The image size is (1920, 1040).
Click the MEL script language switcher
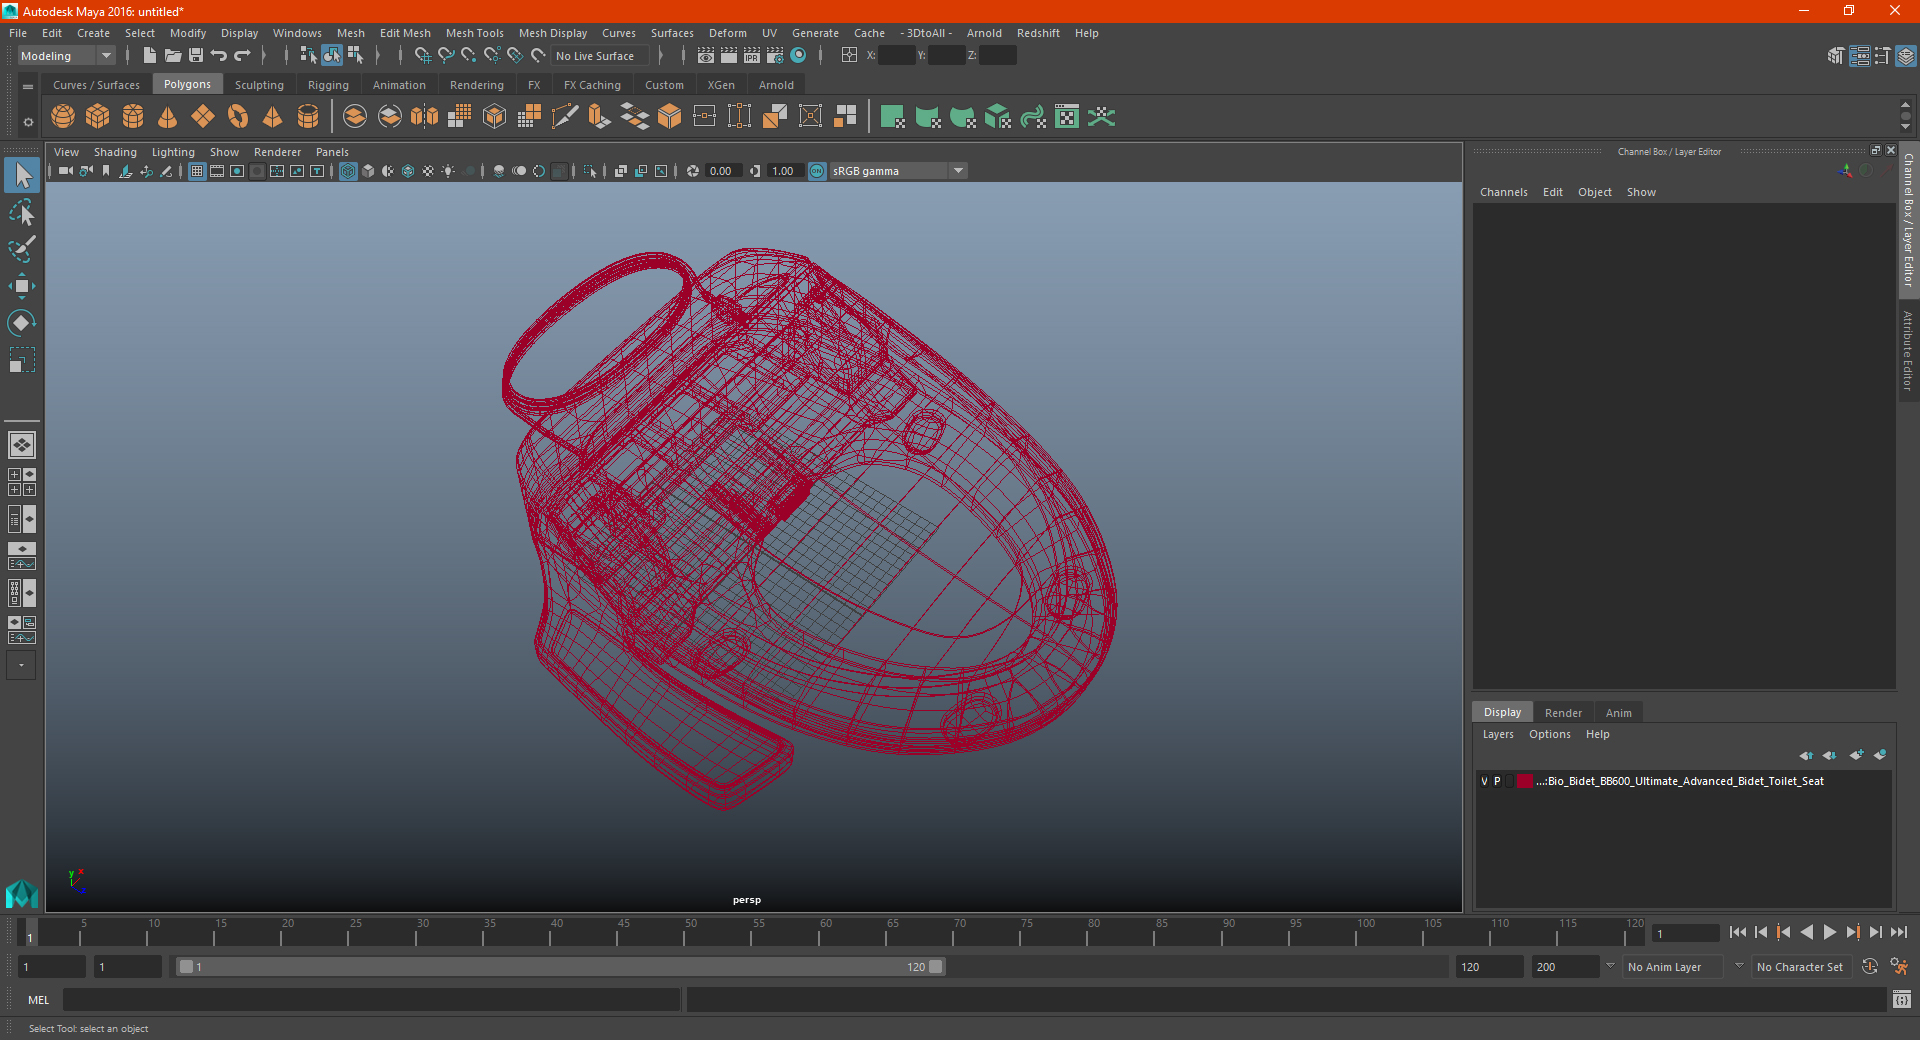coord(39,1000)
